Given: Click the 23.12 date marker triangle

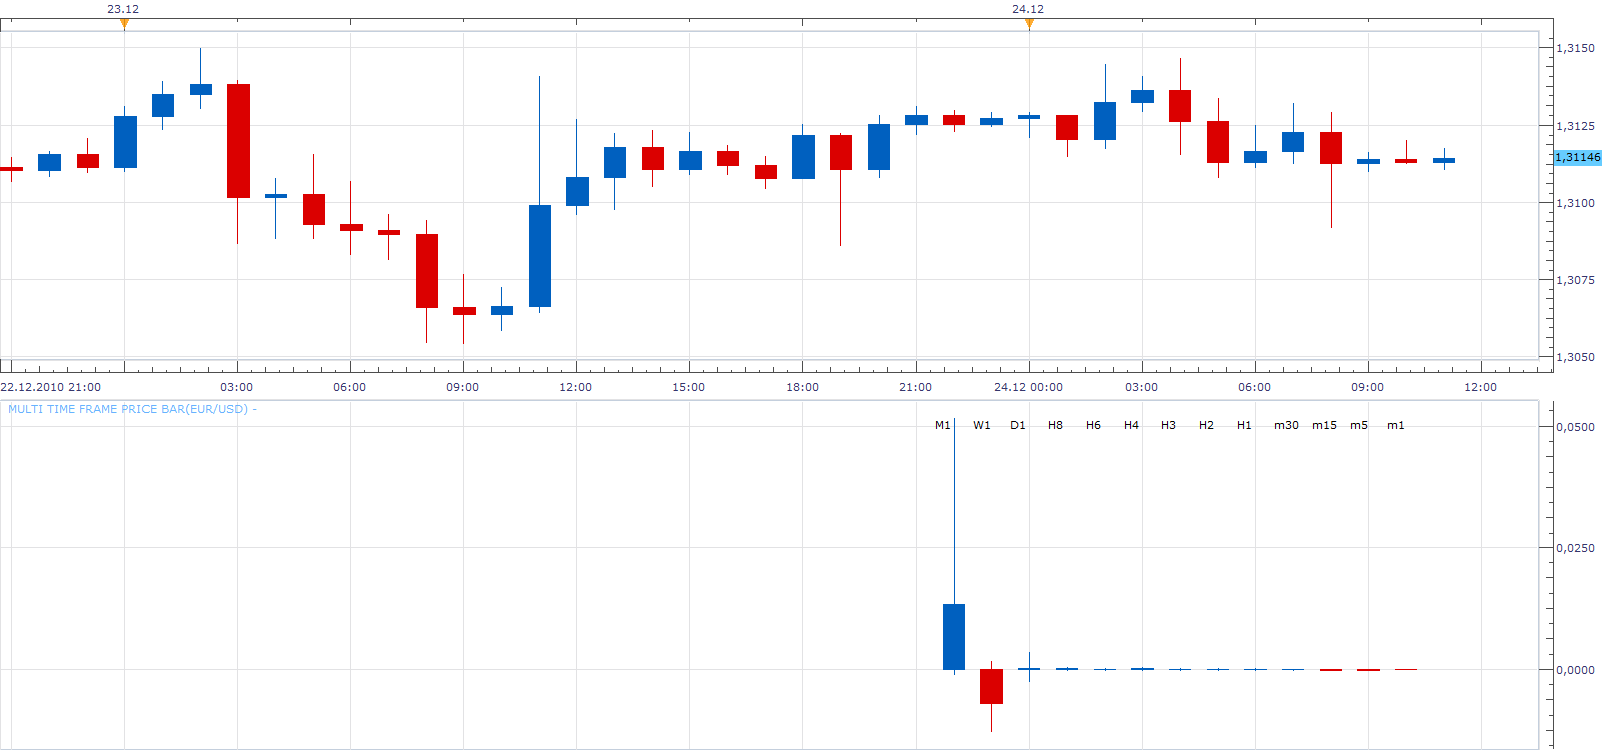Looking at the screenshot, I should [124, 24].
